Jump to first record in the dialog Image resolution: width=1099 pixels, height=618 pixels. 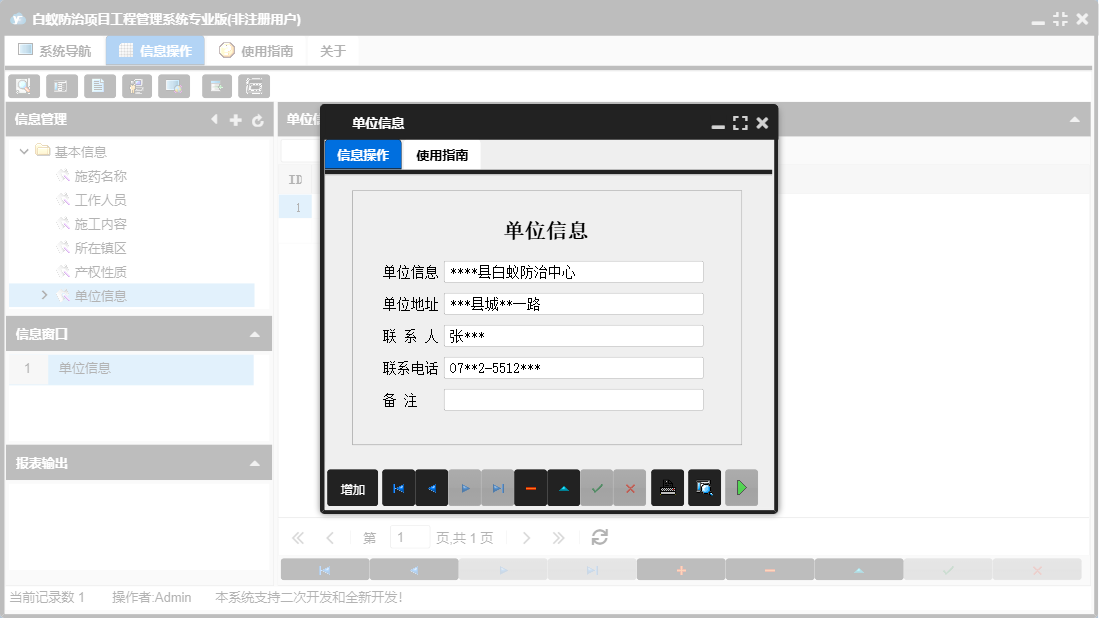[397, 488]
